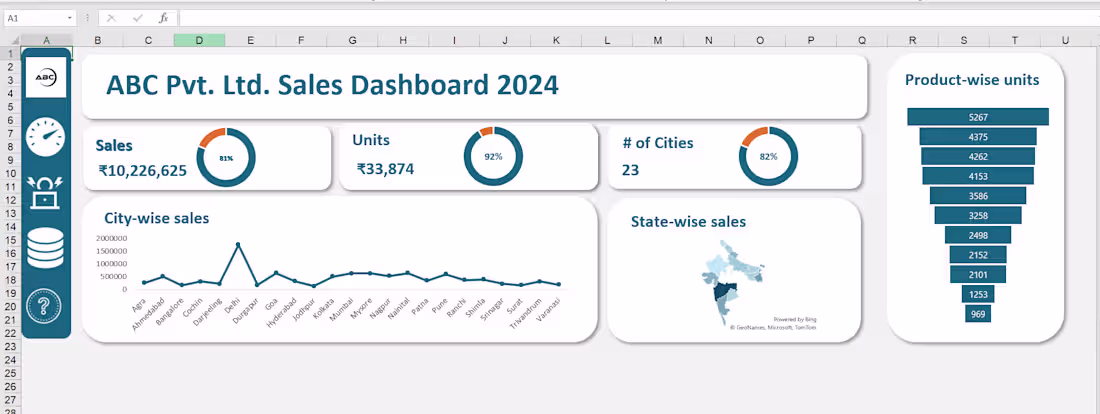1100x414 pixels.
Task: Select row 1 header
Action: [x=11, y=53]
